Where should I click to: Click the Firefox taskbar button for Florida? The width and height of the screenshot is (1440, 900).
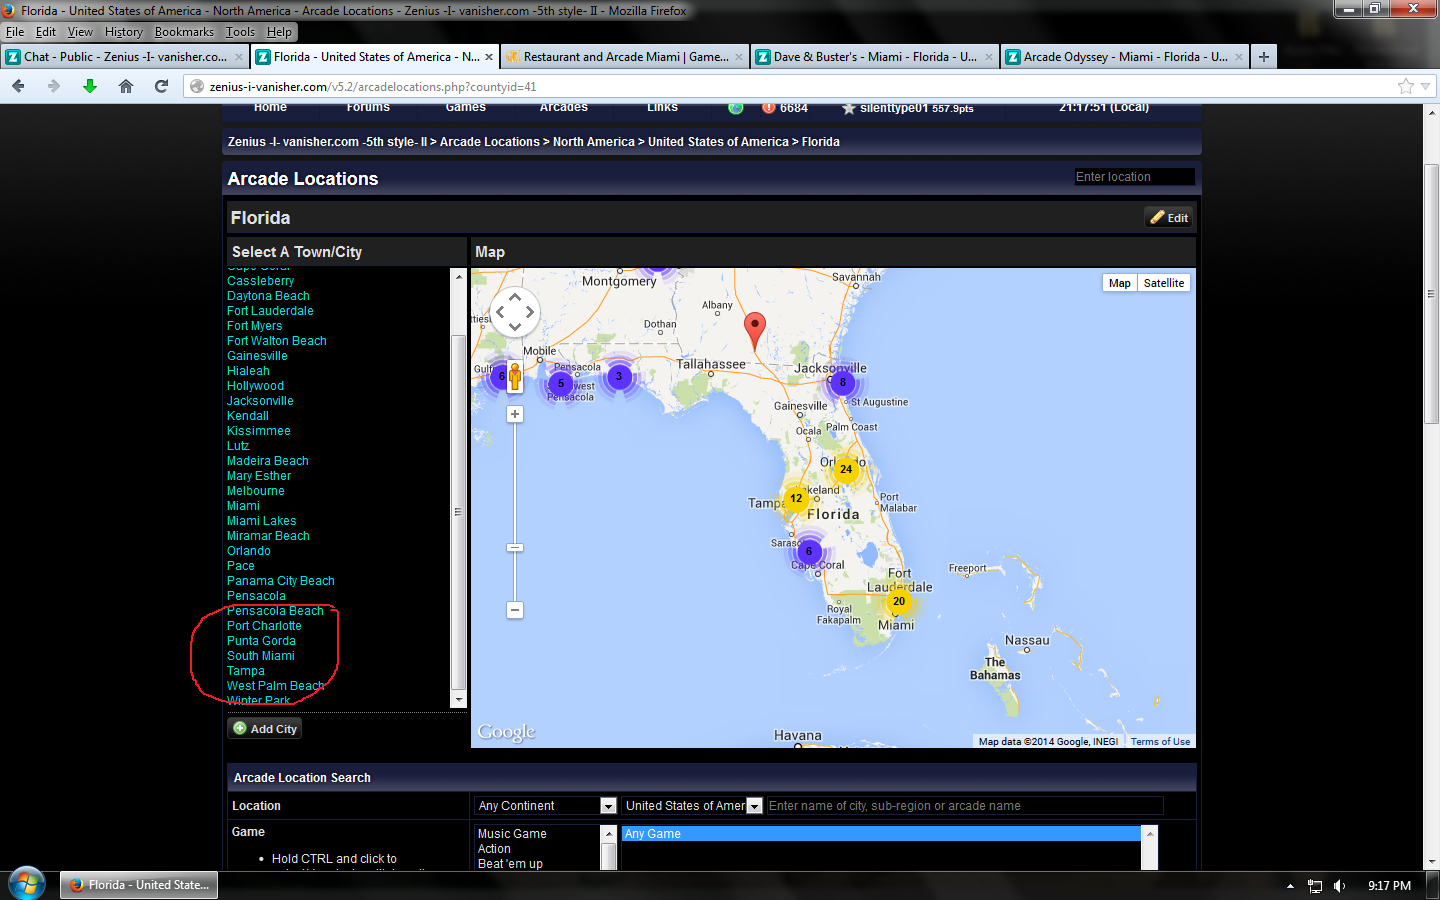click(x=139, y=885)
